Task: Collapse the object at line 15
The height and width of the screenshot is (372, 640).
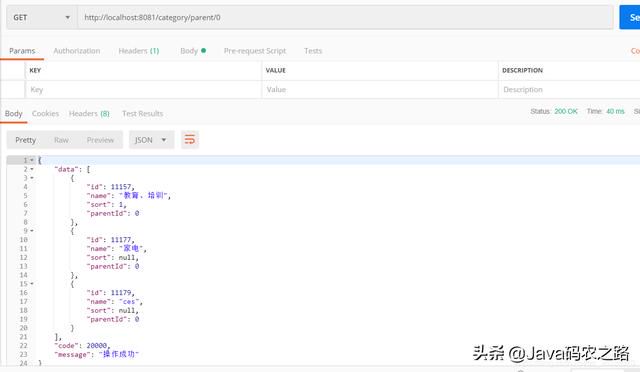Action: tap(32, 283)
